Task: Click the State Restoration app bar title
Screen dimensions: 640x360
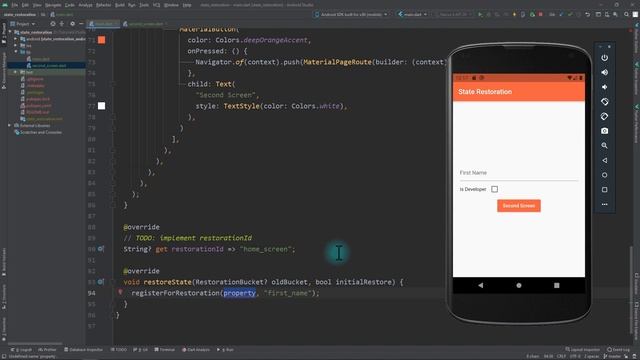Action: pyautogui.click(x=485, y=92)
